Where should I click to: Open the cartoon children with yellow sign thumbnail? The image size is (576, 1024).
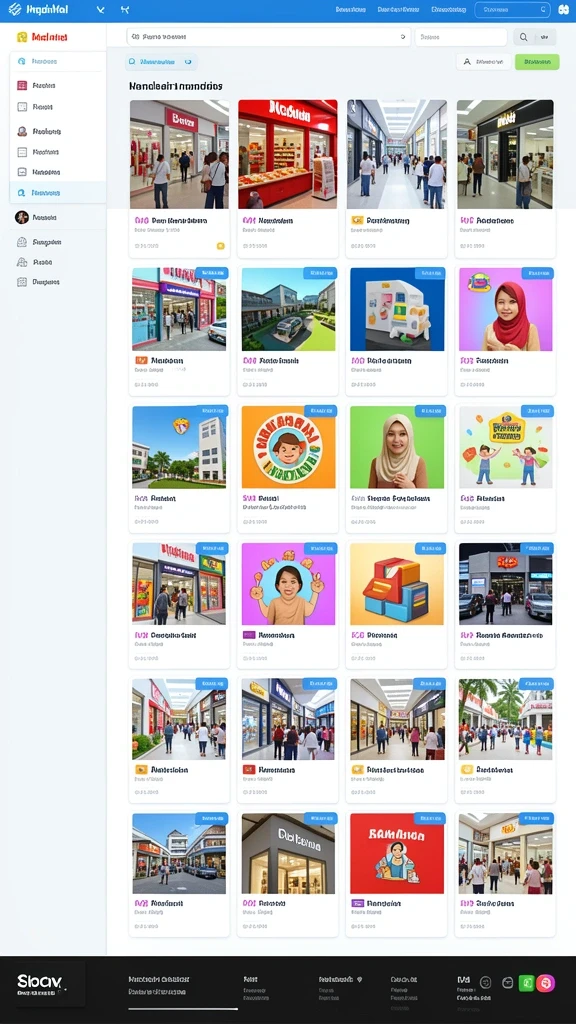505,447
